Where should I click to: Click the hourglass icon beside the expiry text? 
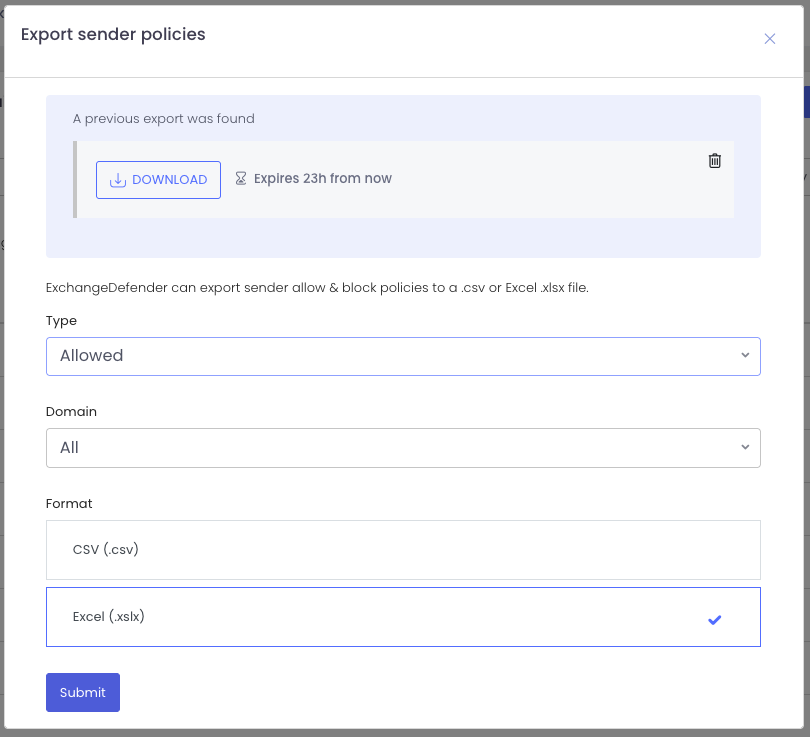[241, 178]
